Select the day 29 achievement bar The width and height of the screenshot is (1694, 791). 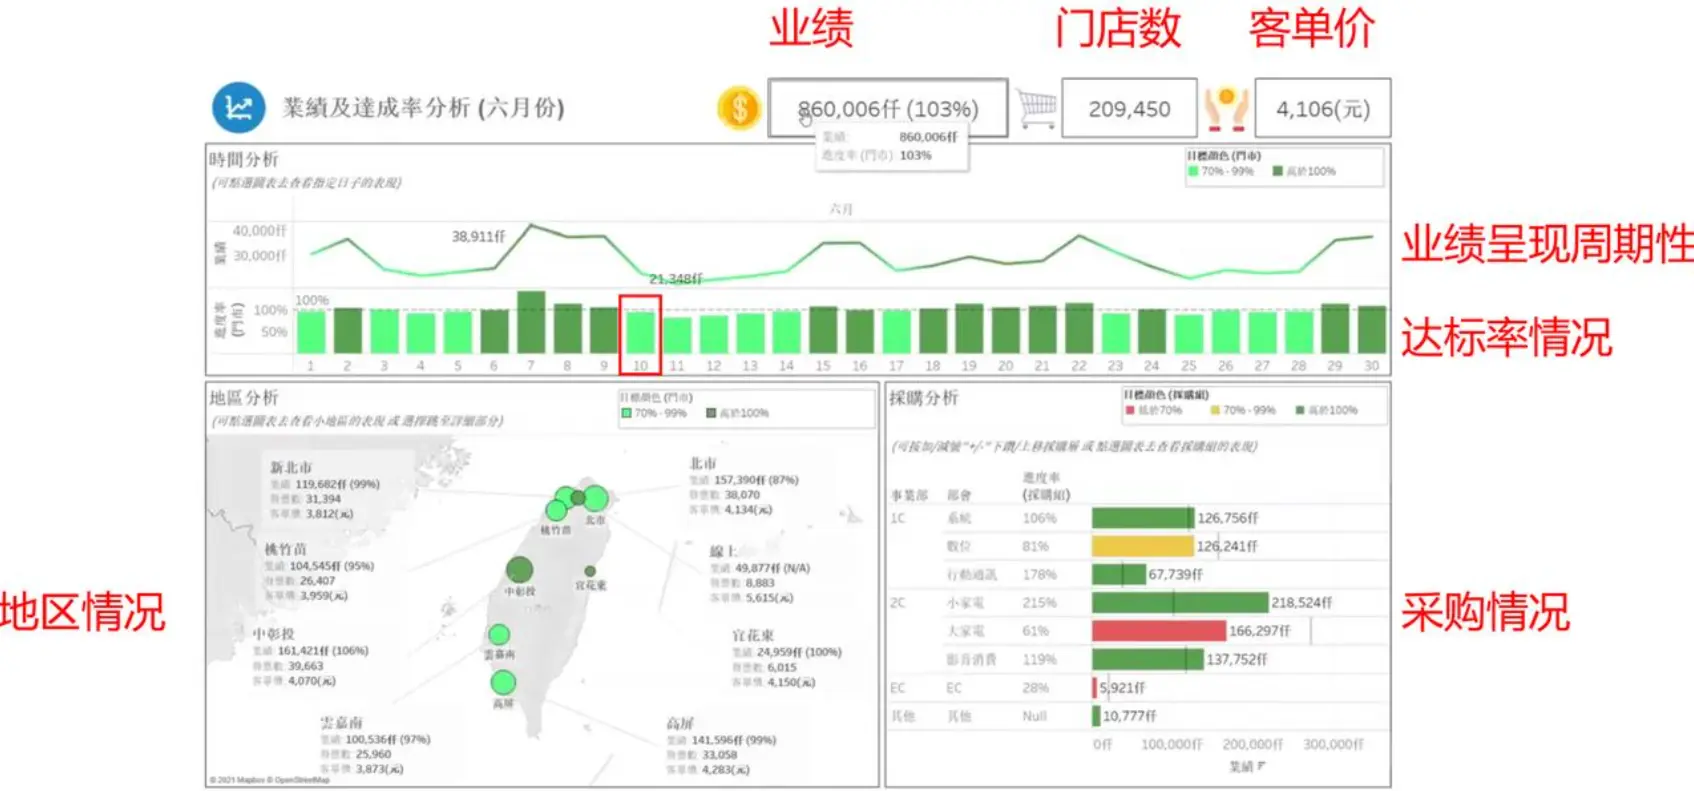[x=1335, y=328]
